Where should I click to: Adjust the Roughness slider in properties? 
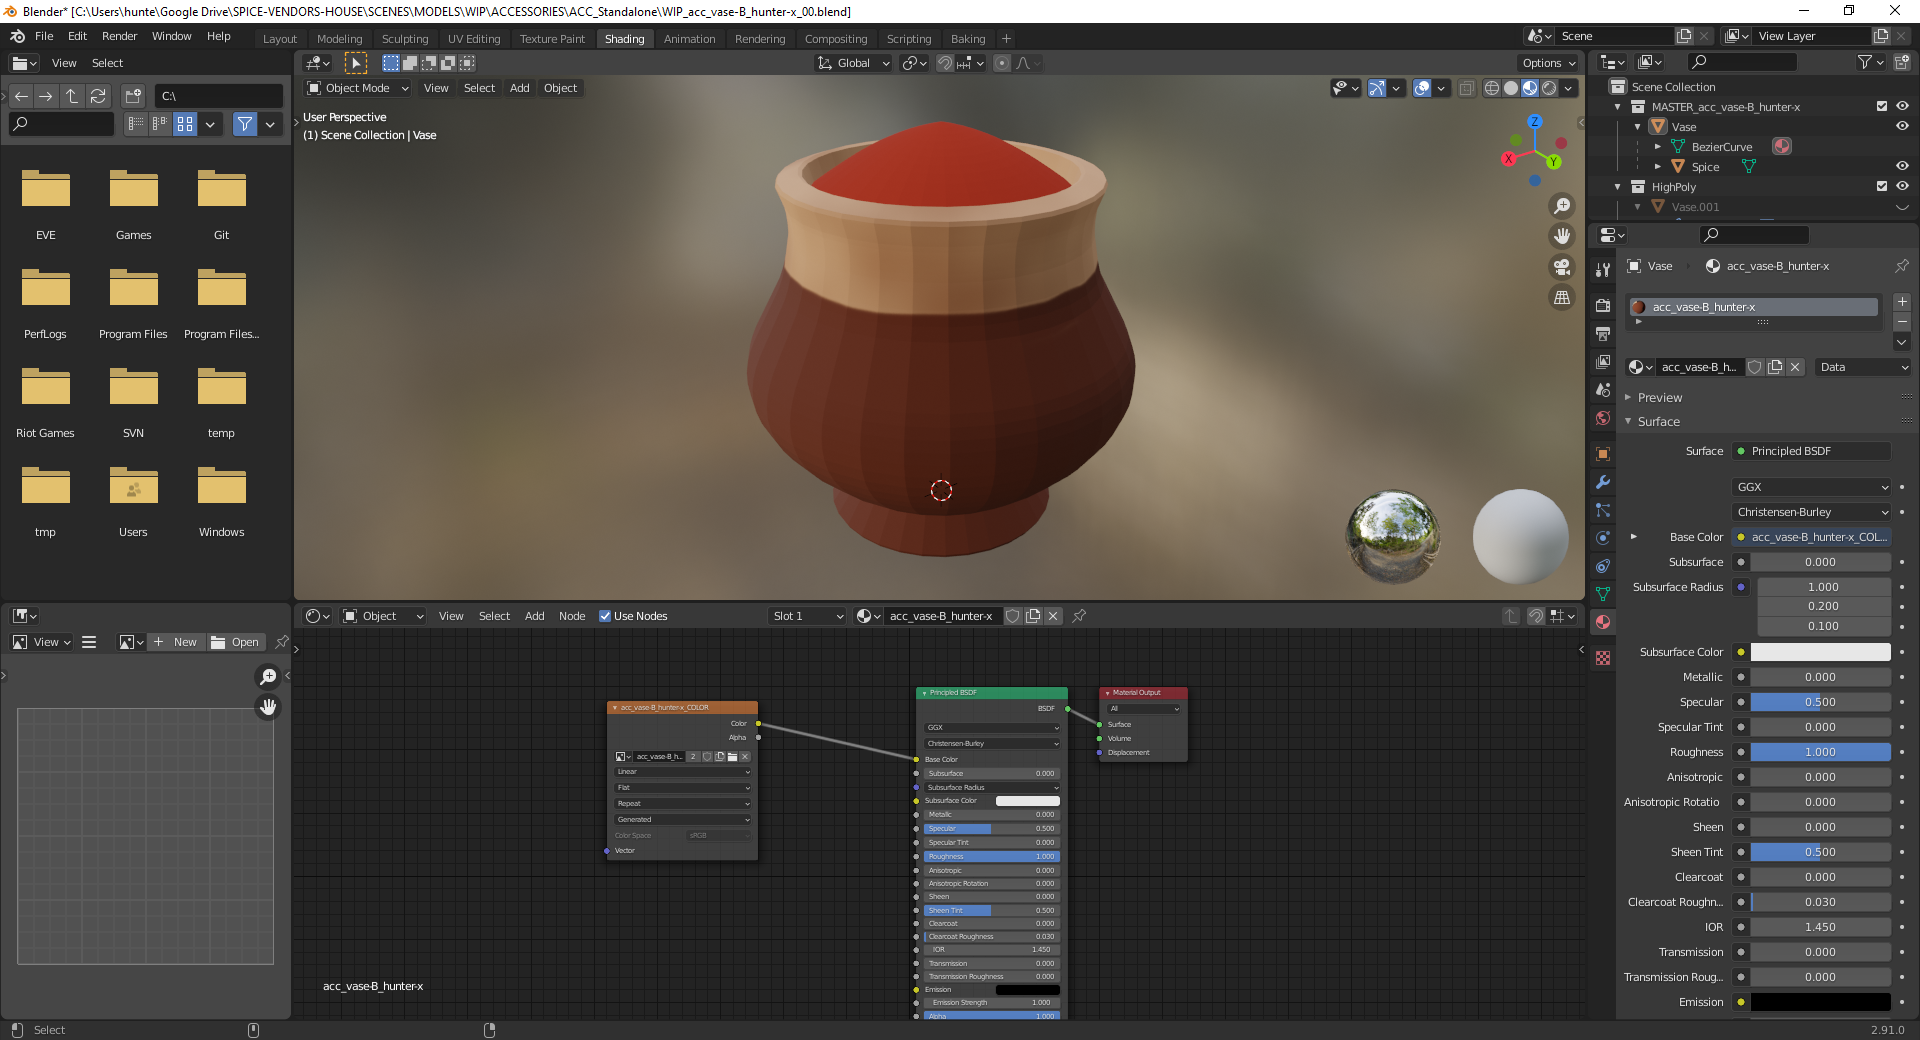[x=1819, y=752]
